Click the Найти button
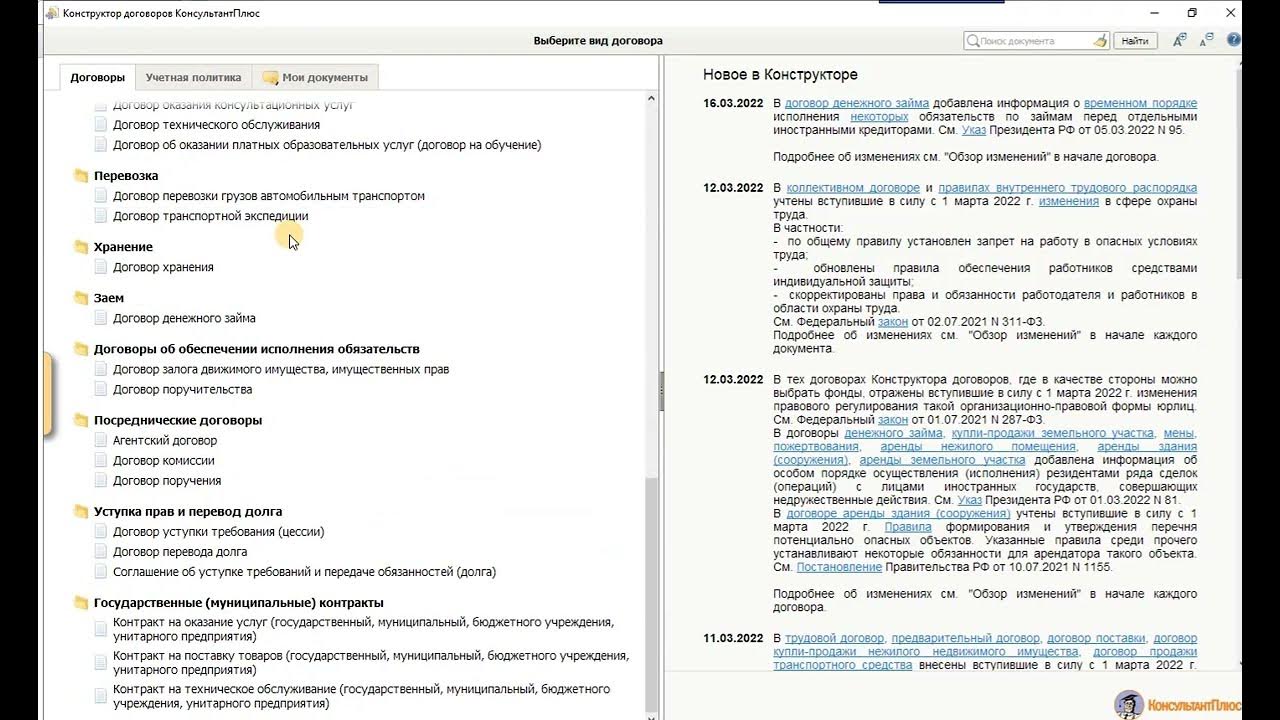The height and width of the screenshot is (720, 1280). [1135, 41]
